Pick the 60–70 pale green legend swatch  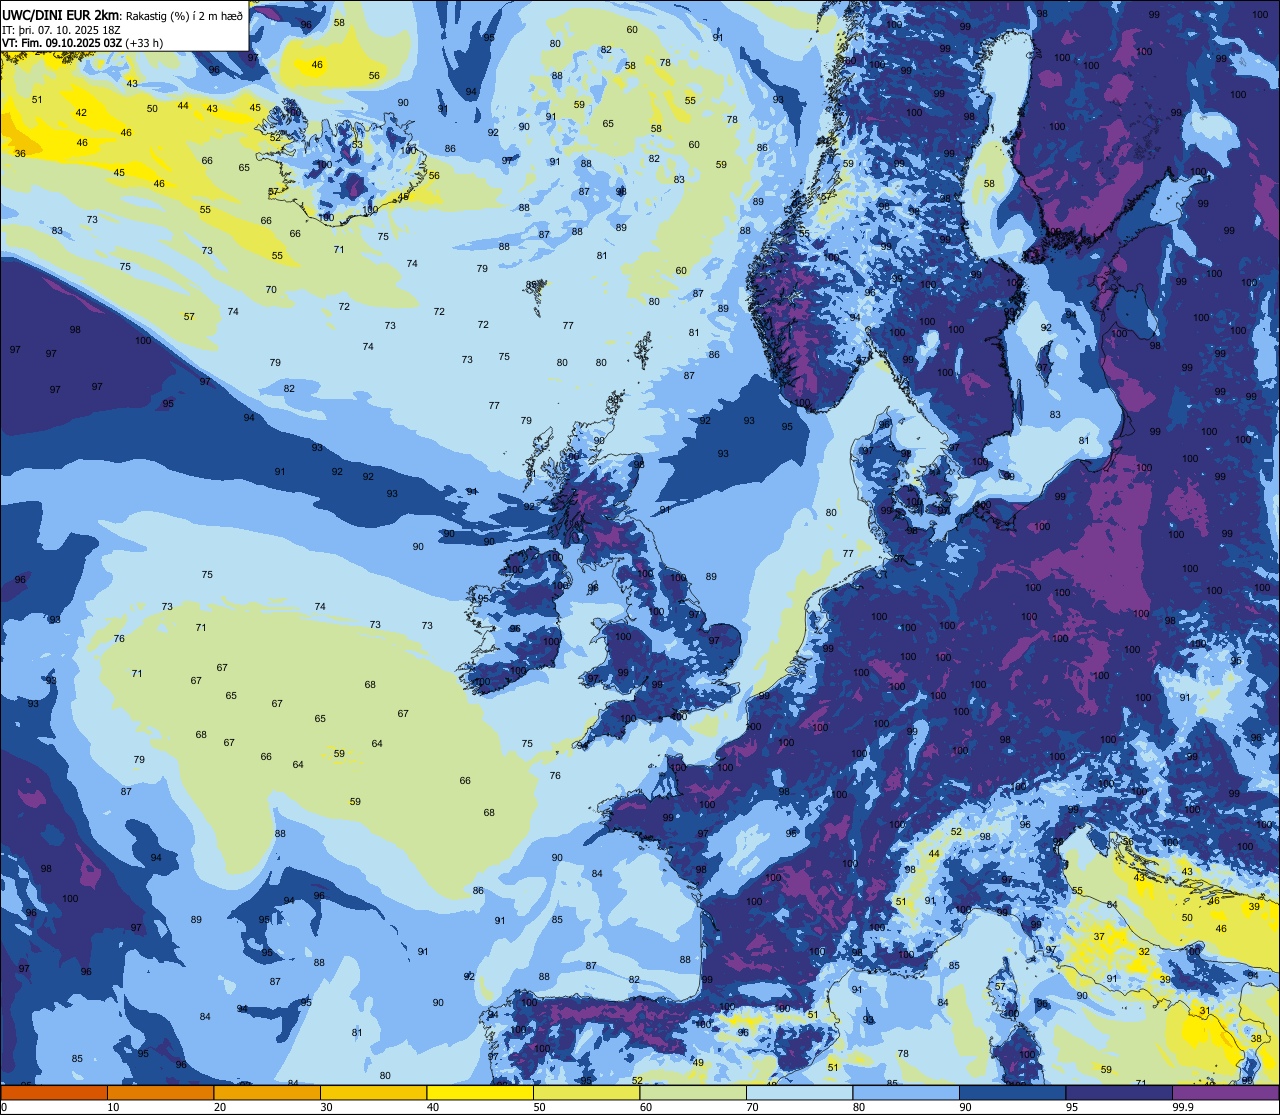pos(693,1092)
